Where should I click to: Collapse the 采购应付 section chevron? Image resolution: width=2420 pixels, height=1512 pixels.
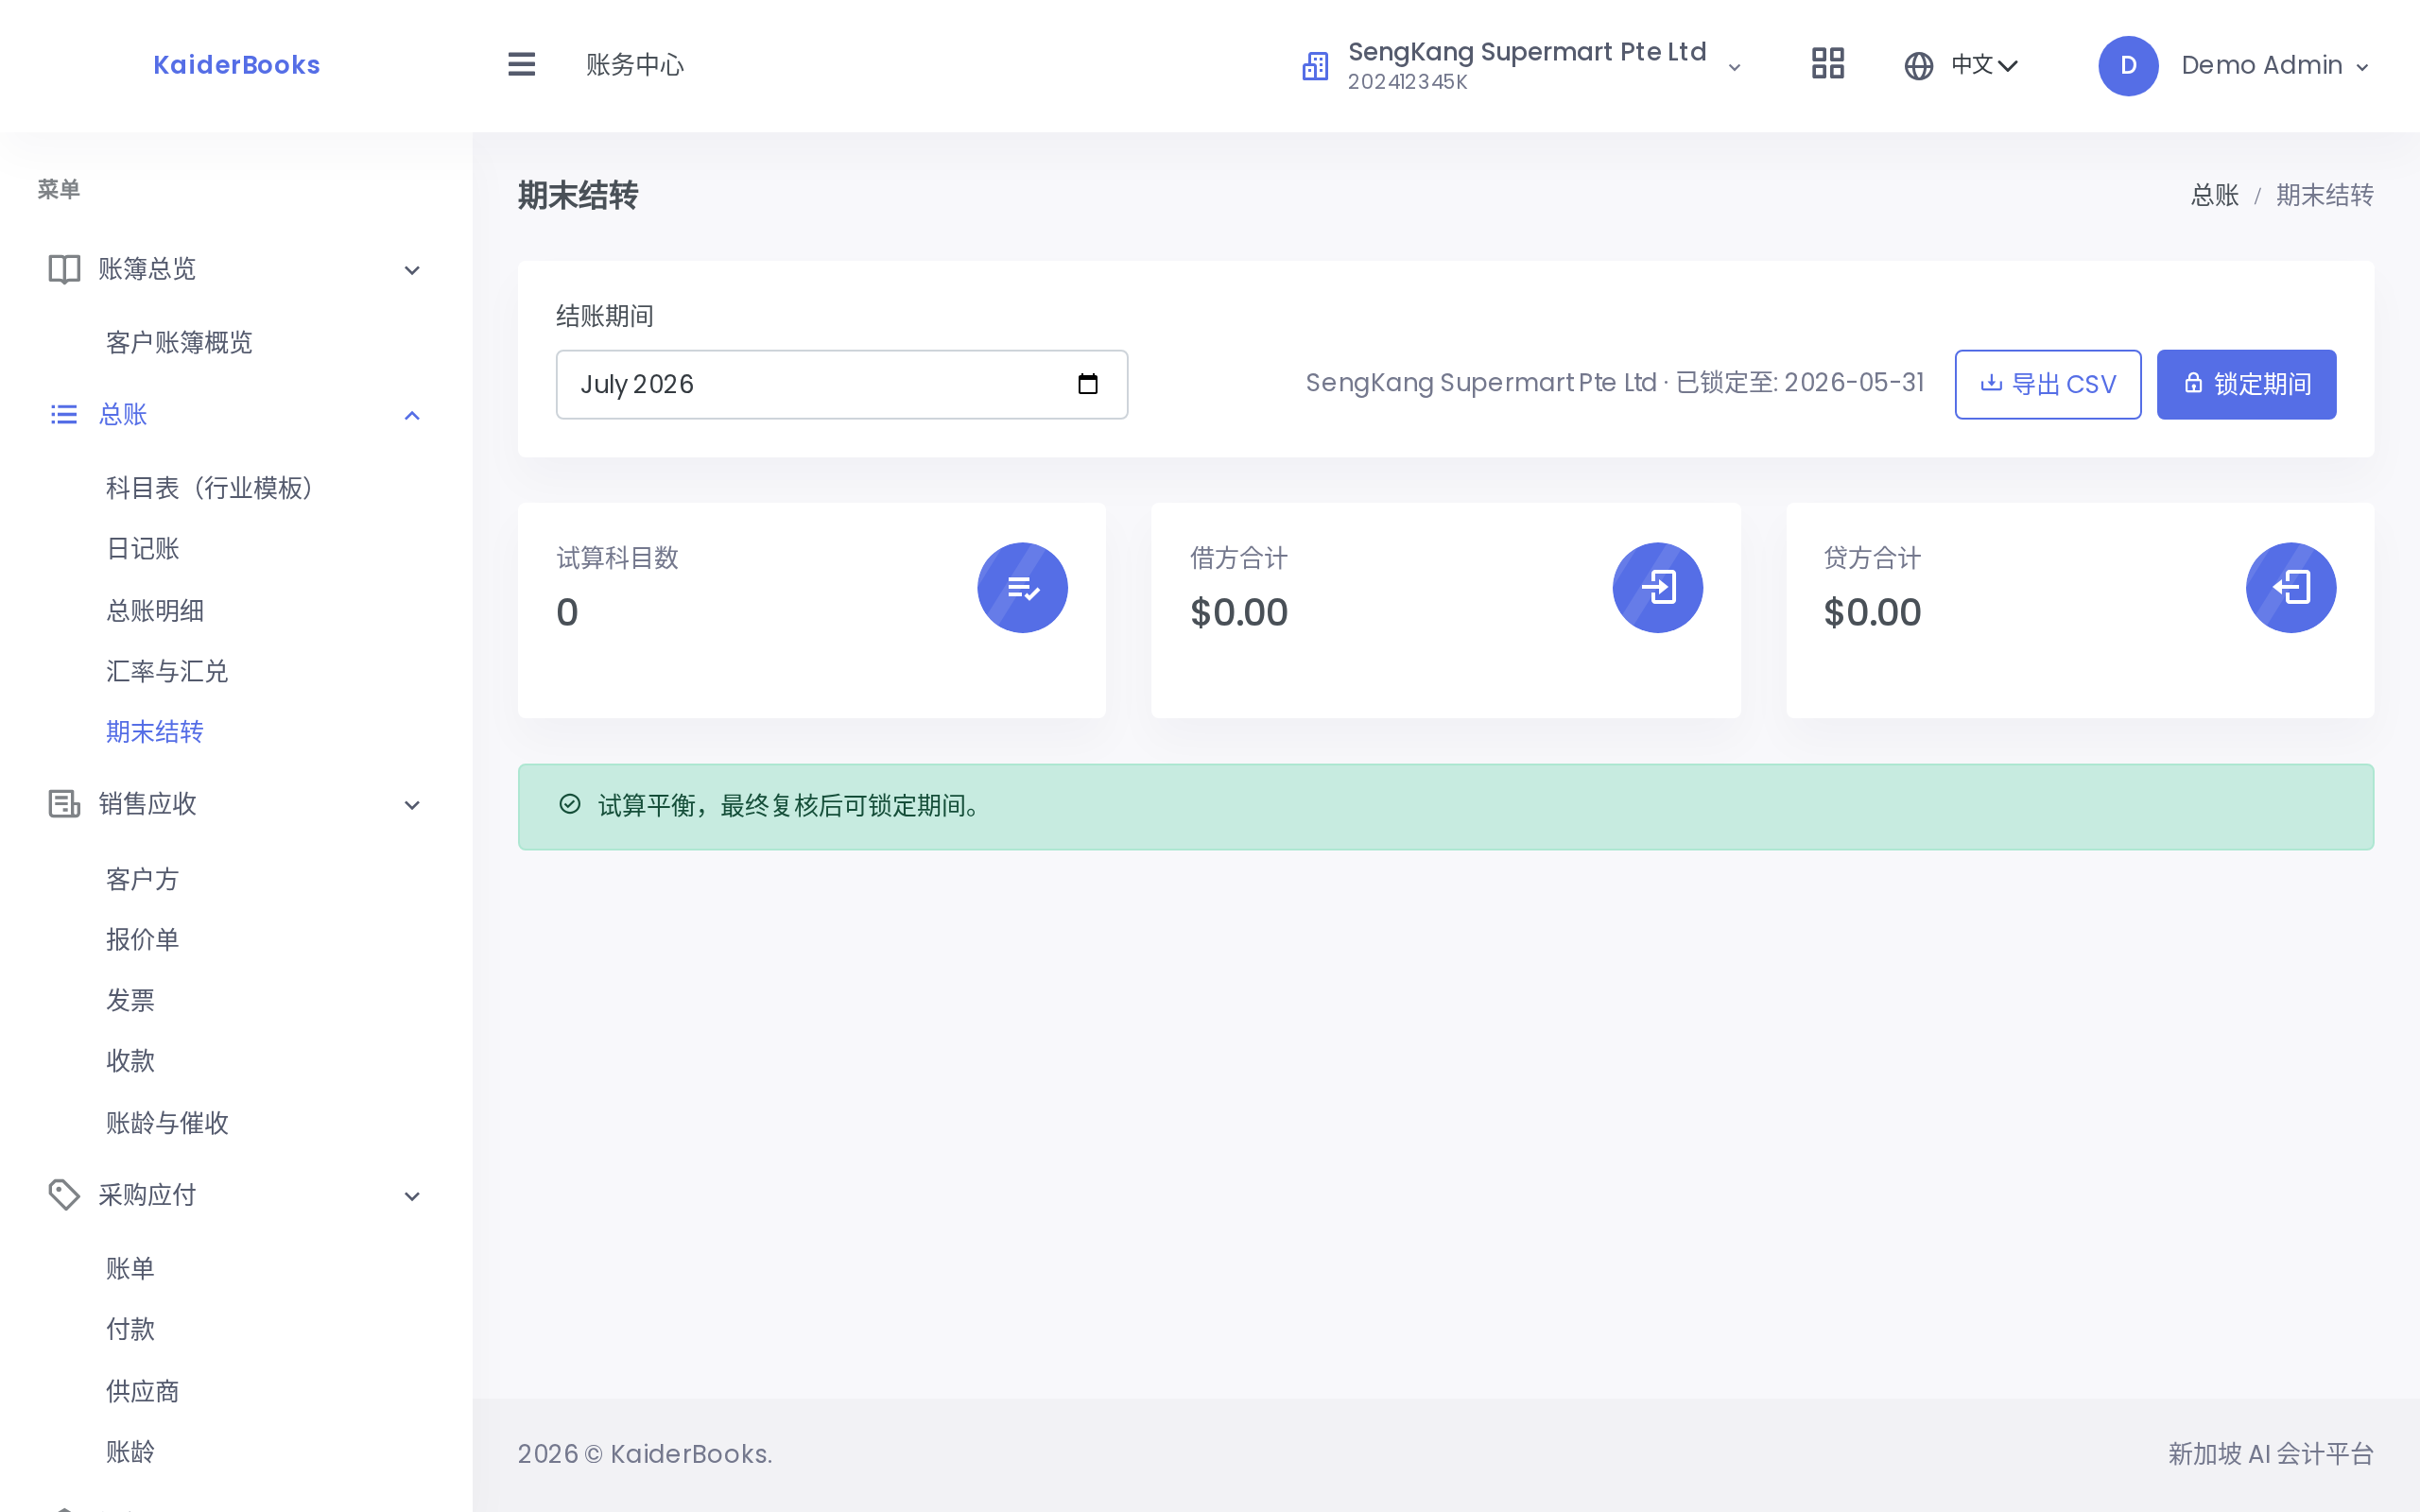(412, 1196)
